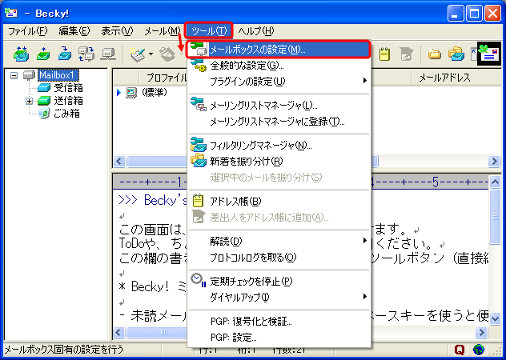The width and height of the screenshot is (506, 360).
Task: Click the compose new message icon
Action: click(138, 54)
